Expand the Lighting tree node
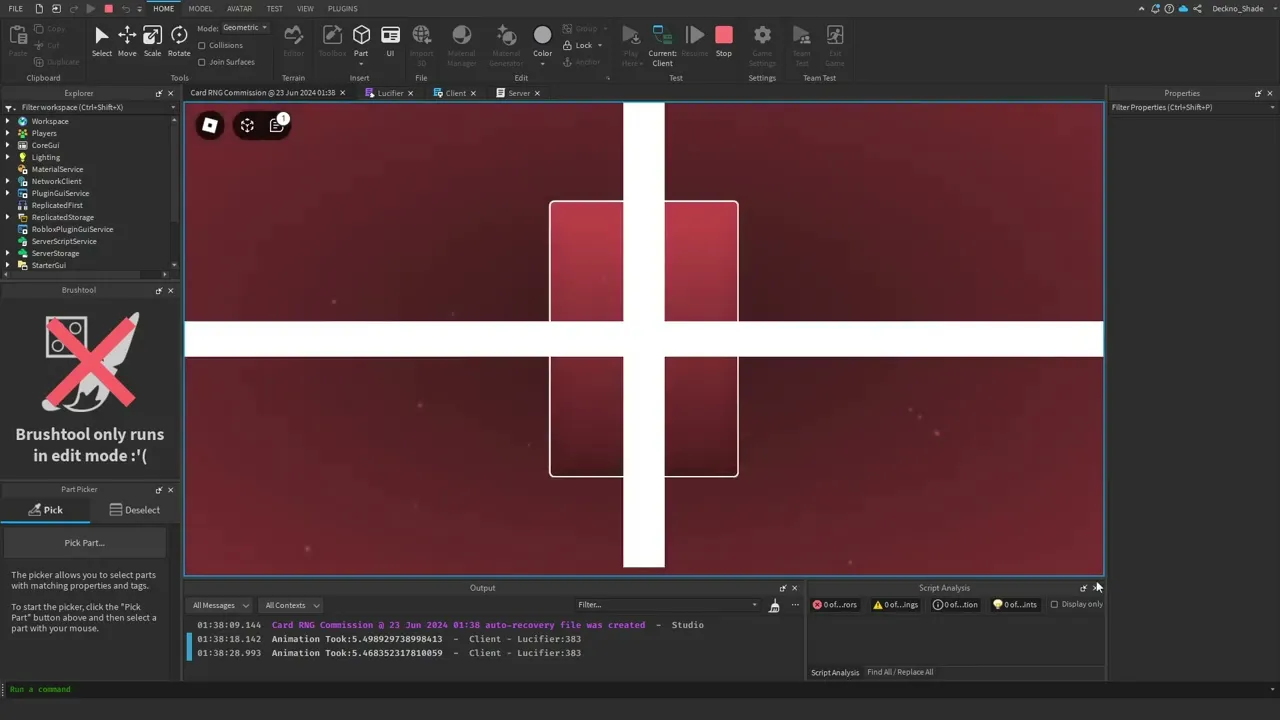 click(x=8, y=157)
